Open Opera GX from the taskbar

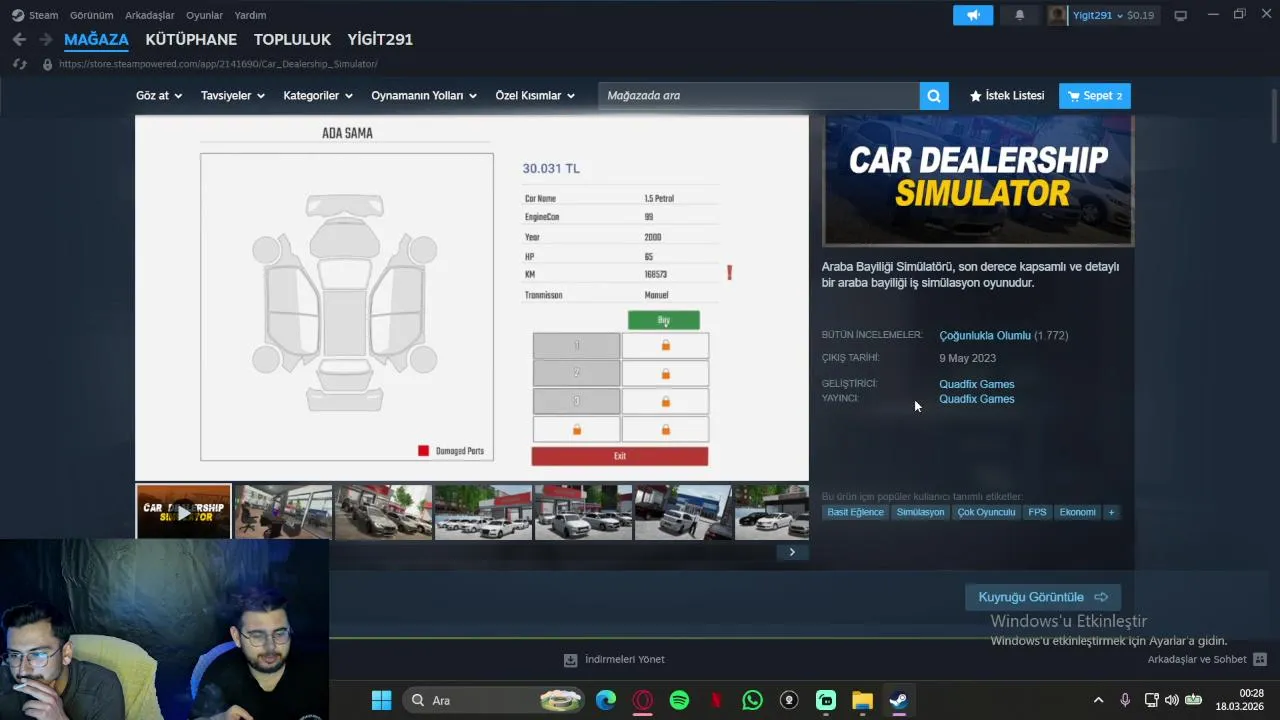tap(643, 700)
